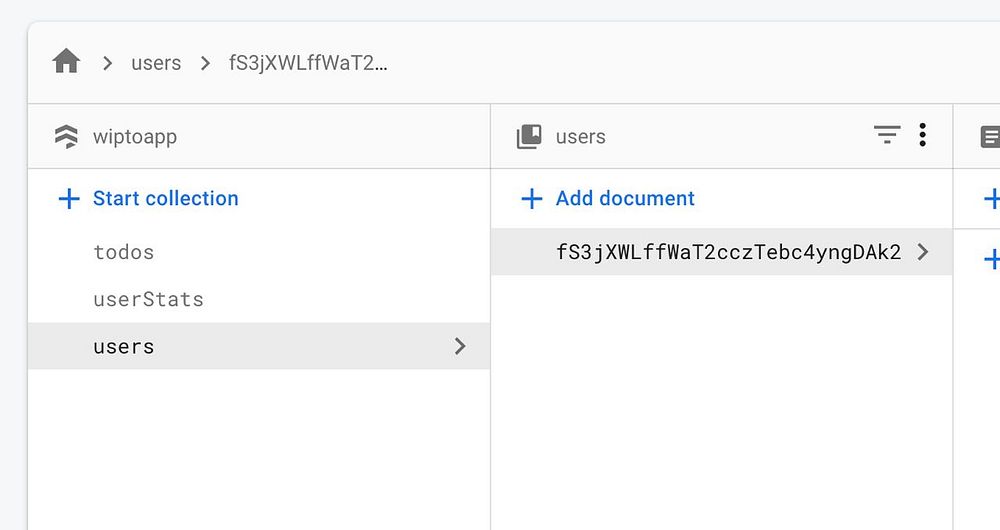Click the plus icon next to Add document

(532, 199)
